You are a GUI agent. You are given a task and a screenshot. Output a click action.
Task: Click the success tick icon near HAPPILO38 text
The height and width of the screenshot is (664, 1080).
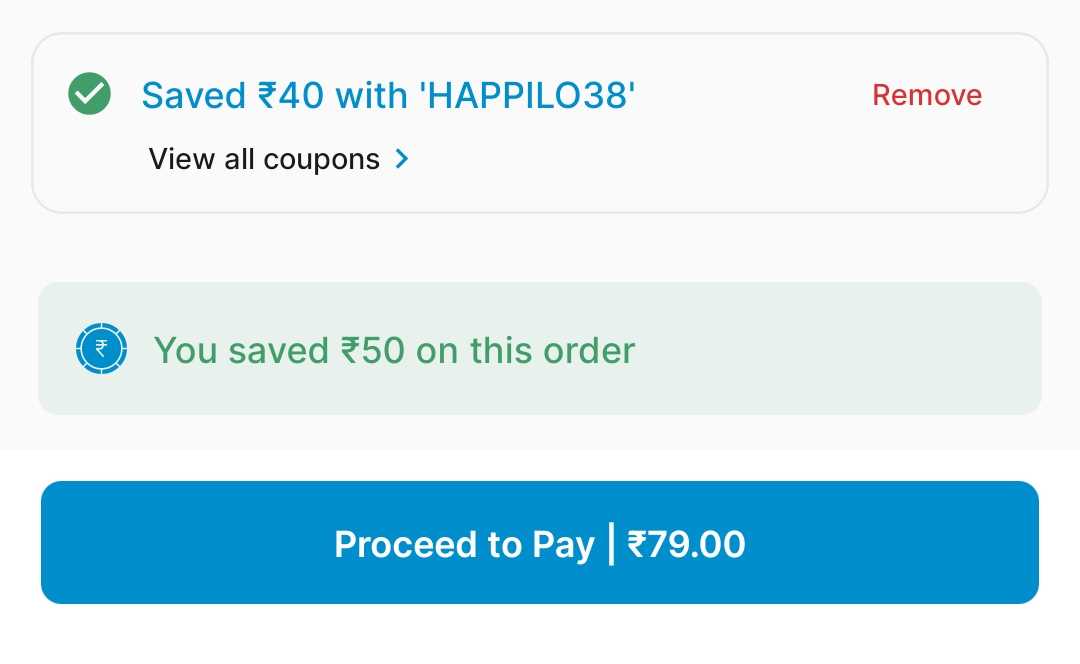click(89, 93)
